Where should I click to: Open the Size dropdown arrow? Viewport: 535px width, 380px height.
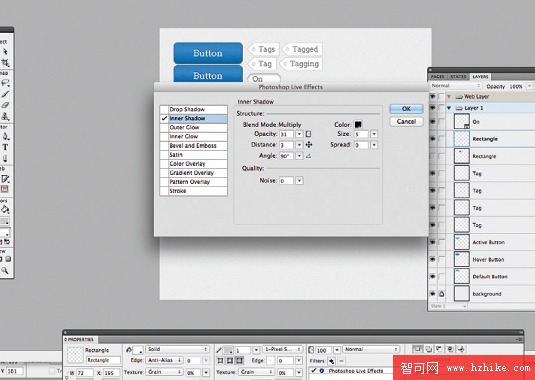pos(374,134)
